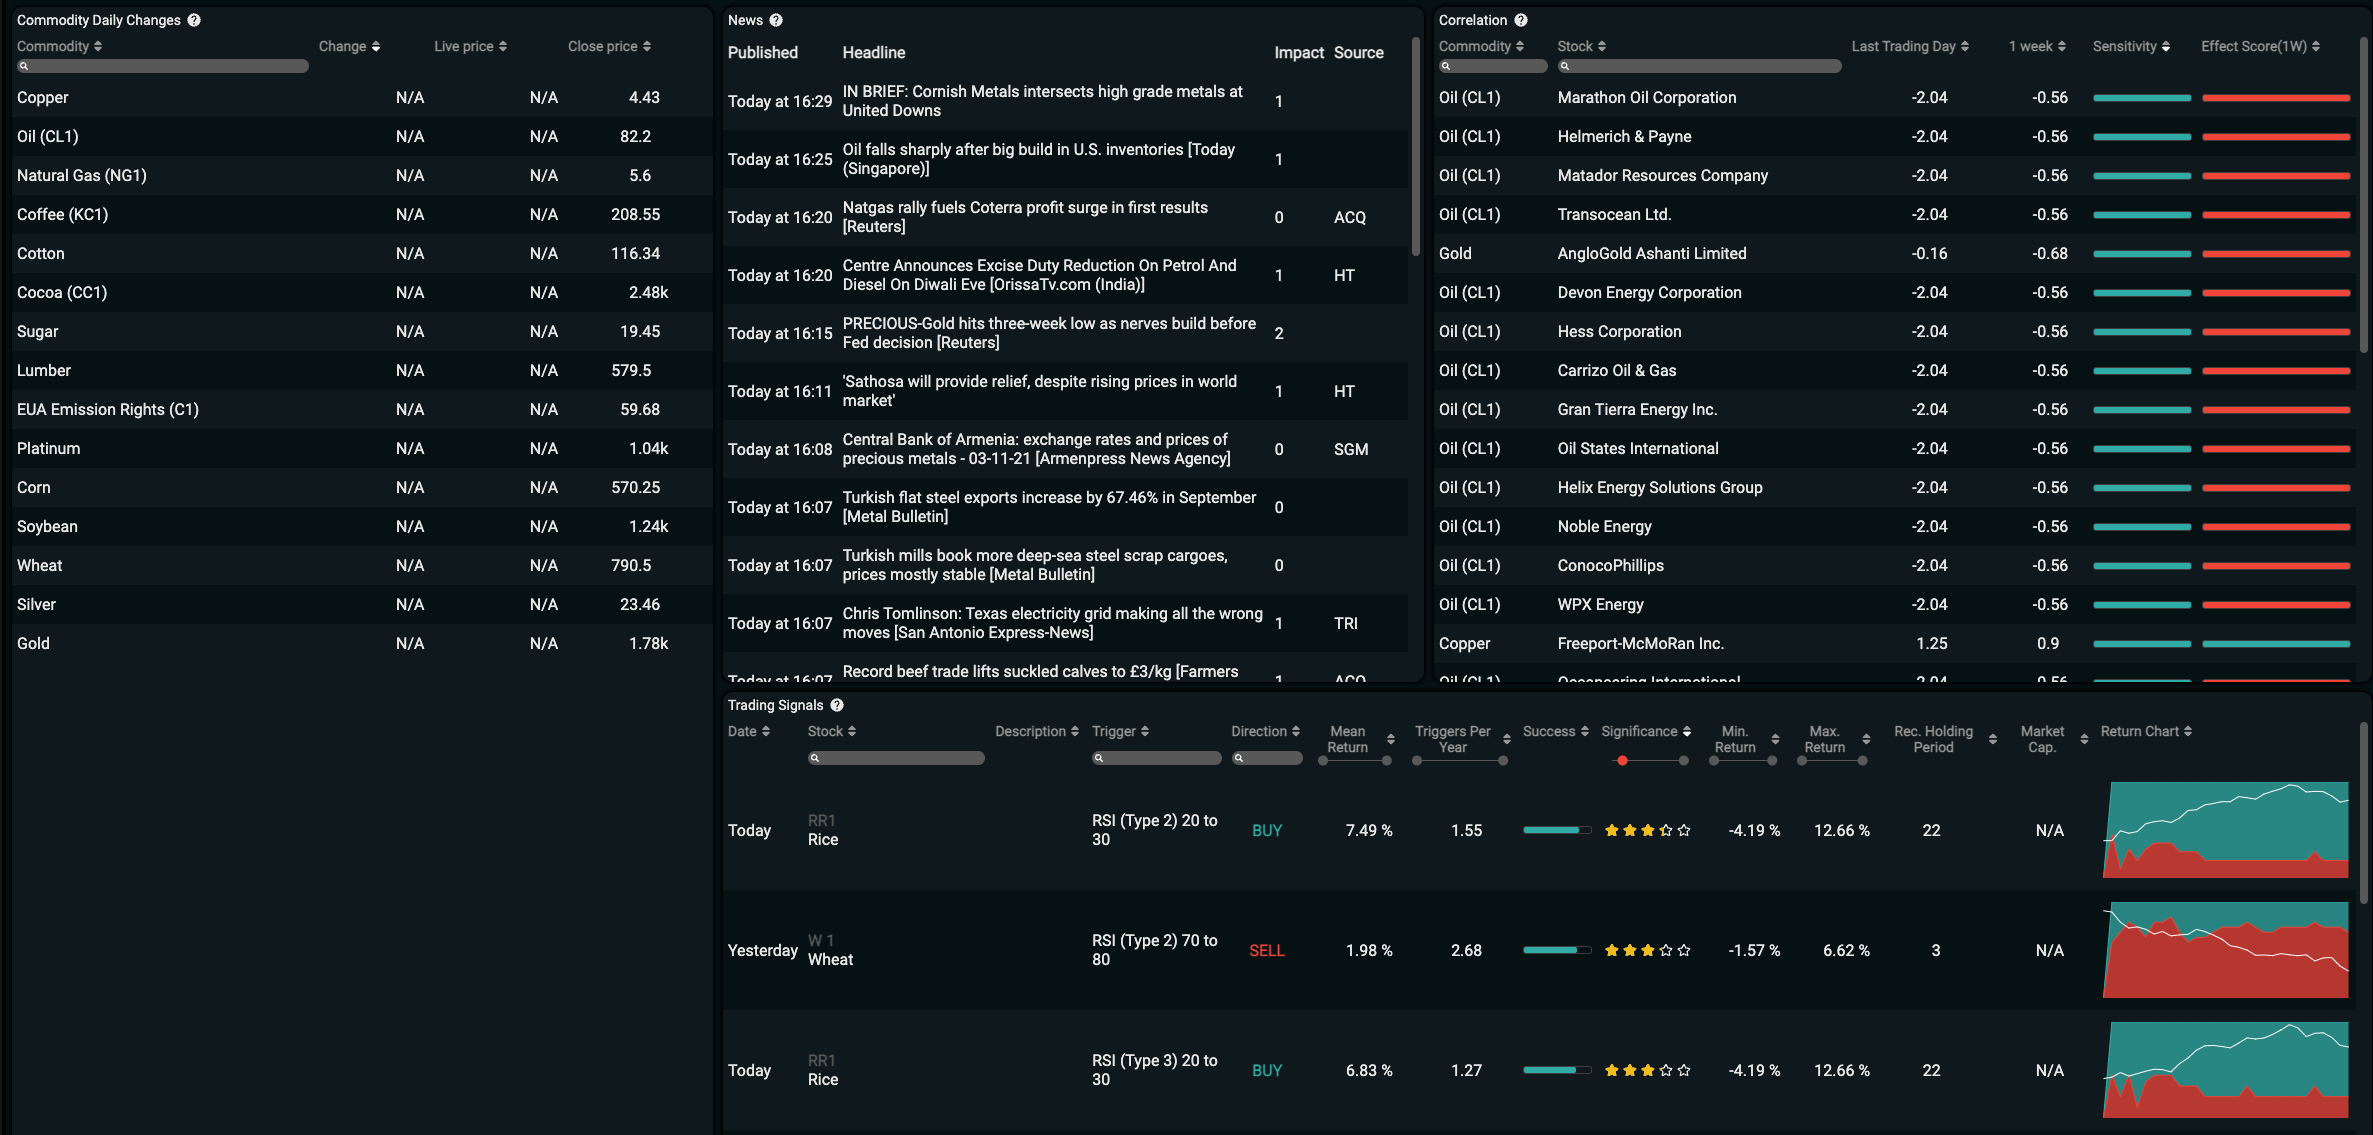Click the Correlation Stock search field

point(1699,66)
